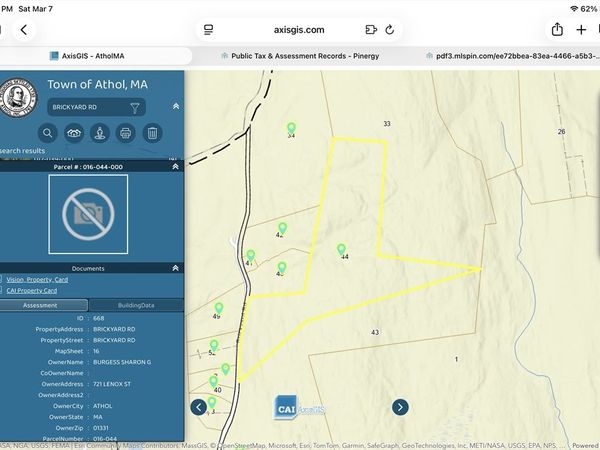Click the magnifier search icon
The image size is (600, 450).
pyautogui.click(x=48, y=132)
